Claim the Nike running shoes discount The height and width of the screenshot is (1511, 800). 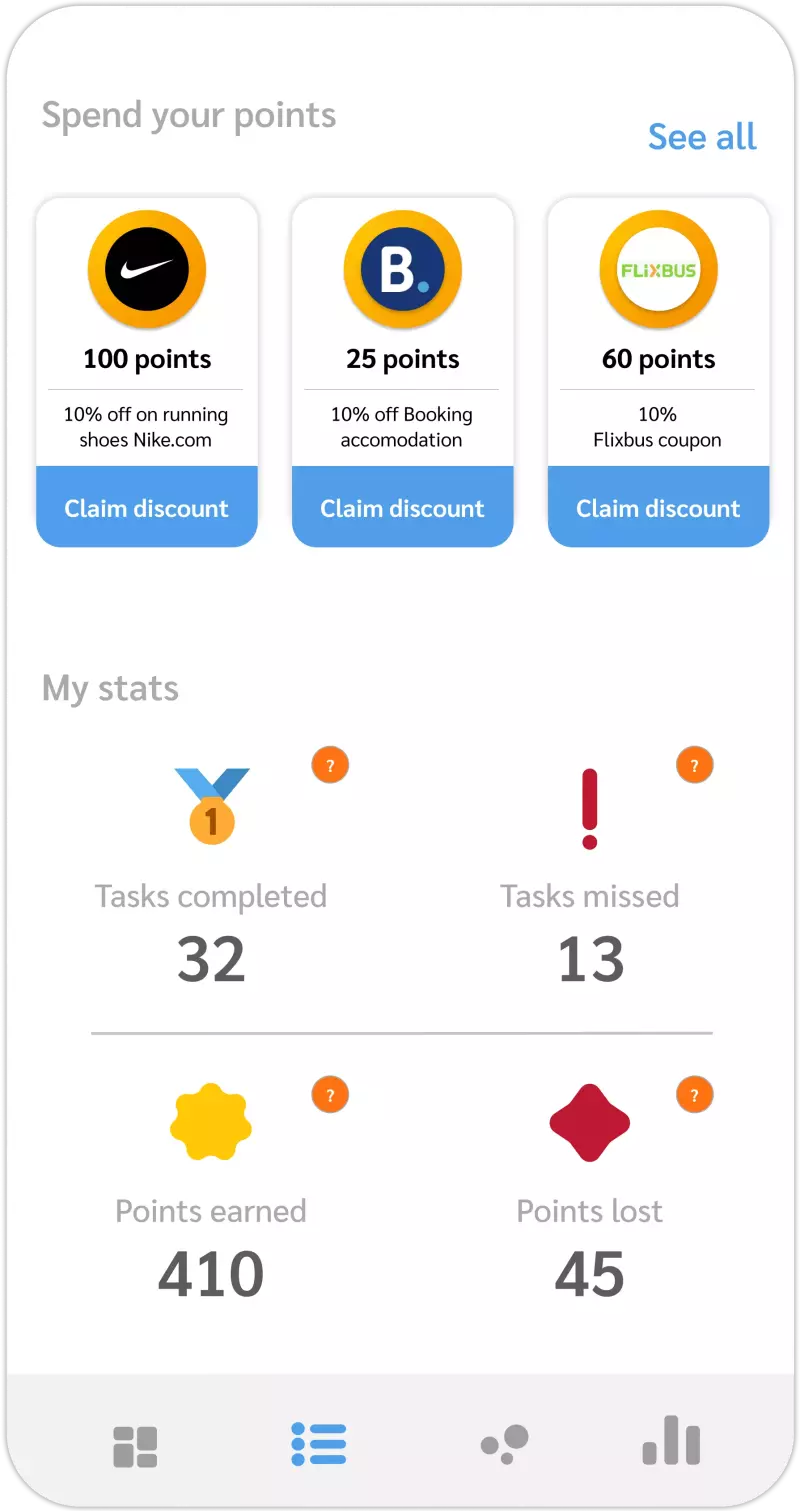click(147, 508)
